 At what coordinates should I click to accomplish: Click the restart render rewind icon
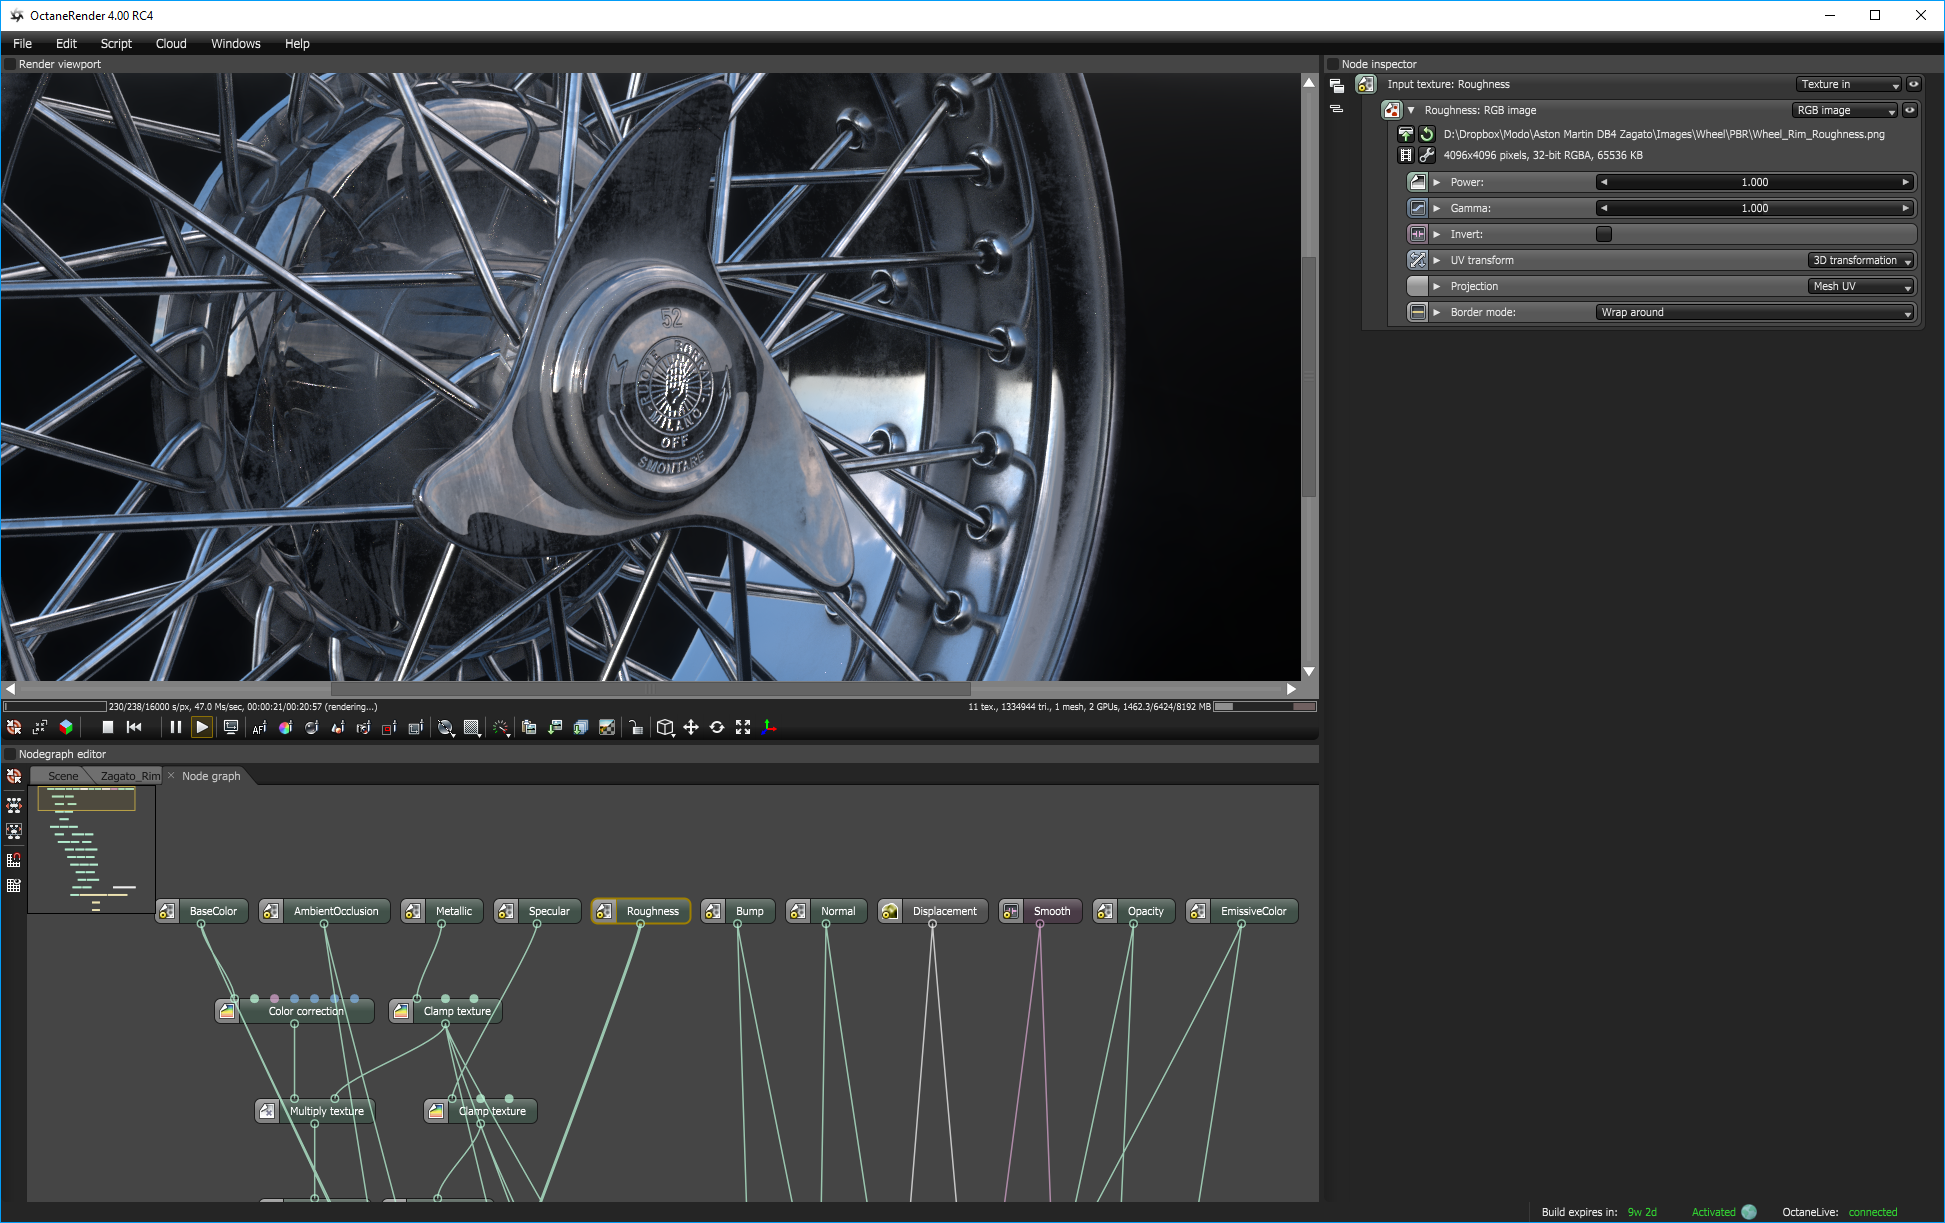[134, 727]
